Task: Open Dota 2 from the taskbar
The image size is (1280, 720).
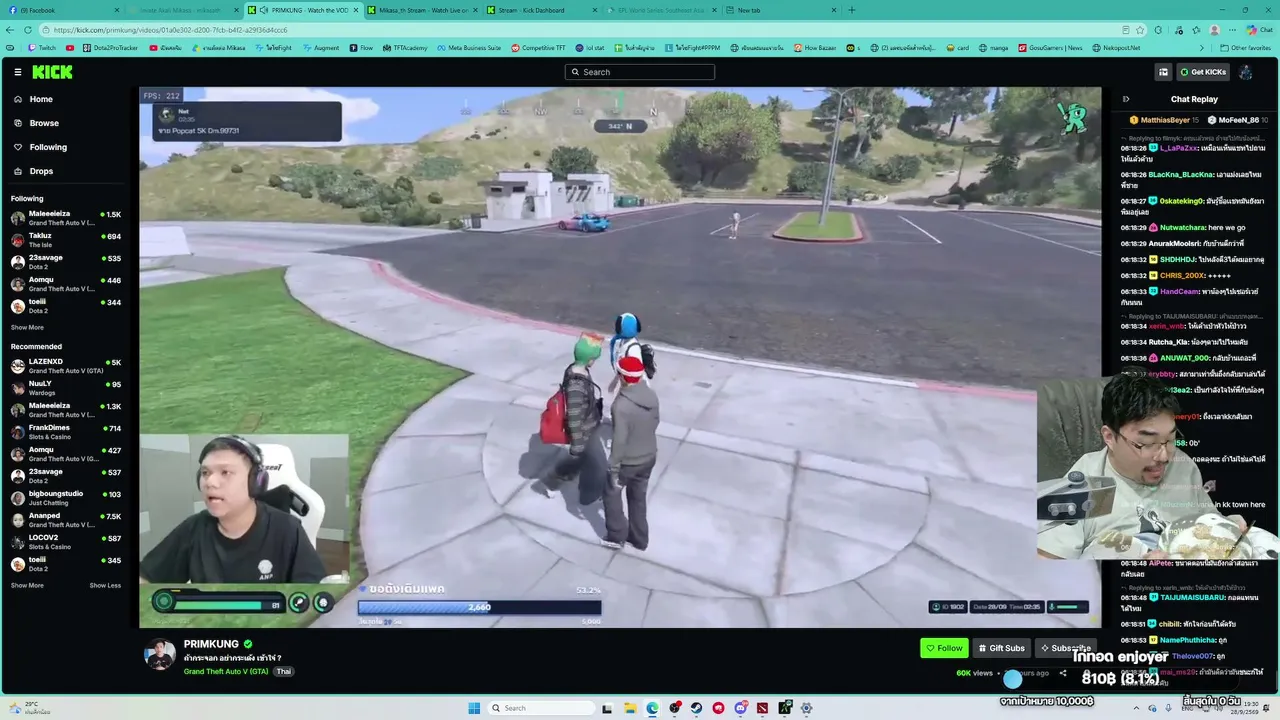Action: pyautogui.click(x=763, y=708)
